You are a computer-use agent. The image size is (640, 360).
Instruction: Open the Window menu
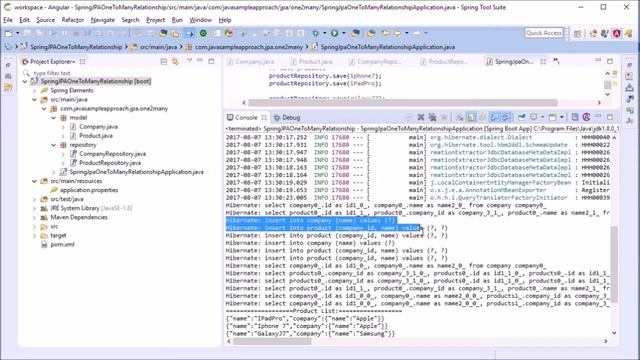(x=200, y=20)
